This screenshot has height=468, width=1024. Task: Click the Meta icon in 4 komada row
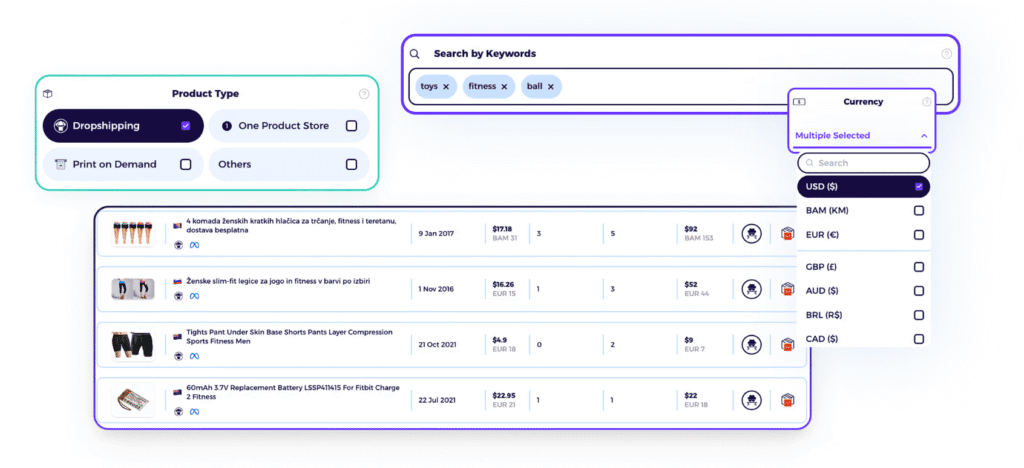pos(194,245)
